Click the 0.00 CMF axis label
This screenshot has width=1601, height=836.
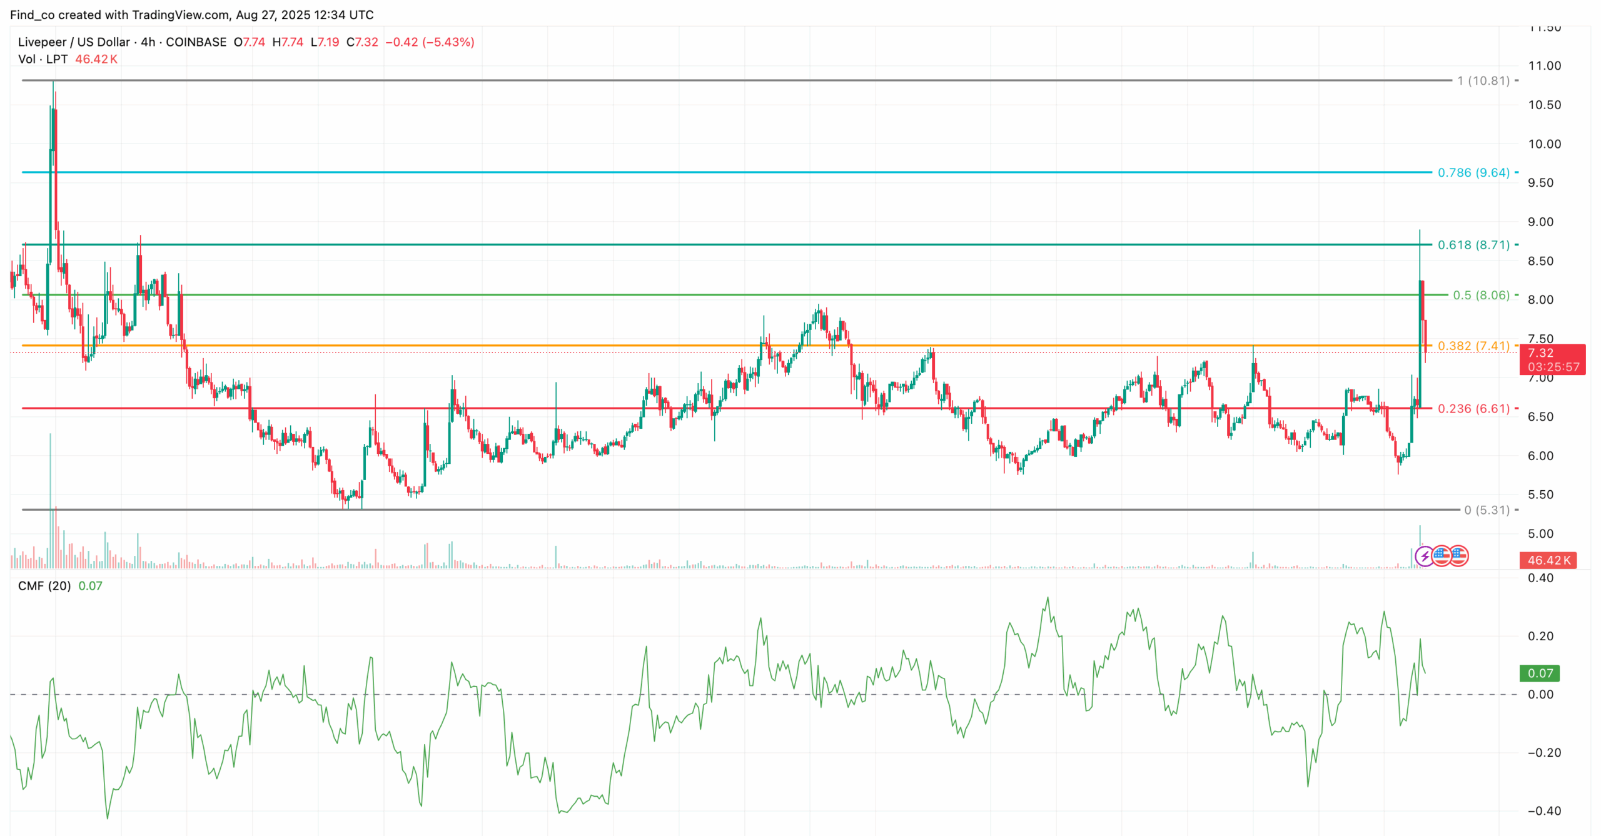point(1540,694)
